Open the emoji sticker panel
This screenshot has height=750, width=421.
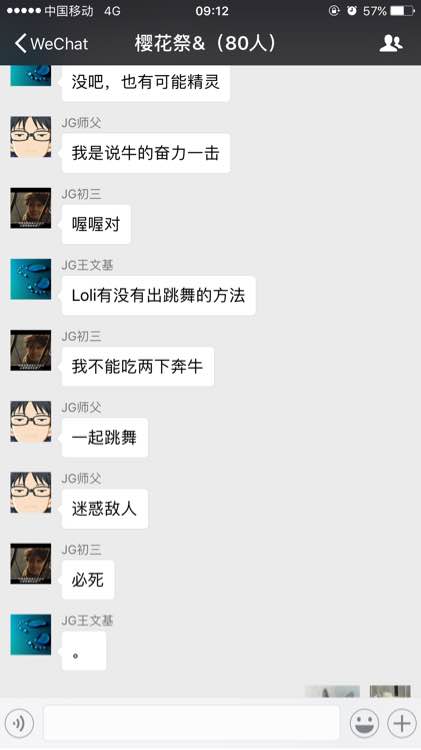click(x=365, y=723)
